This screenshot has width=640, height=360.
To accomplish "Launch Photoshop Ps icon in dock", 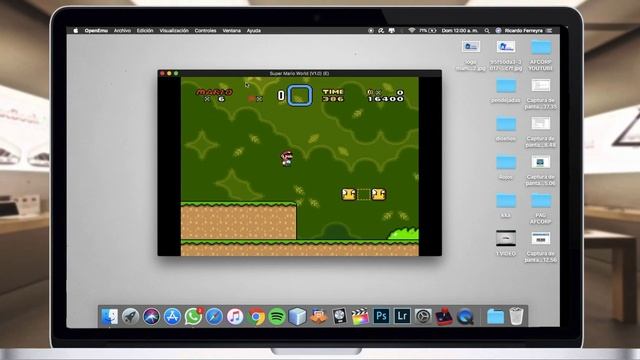I will [x=381, y=316].
